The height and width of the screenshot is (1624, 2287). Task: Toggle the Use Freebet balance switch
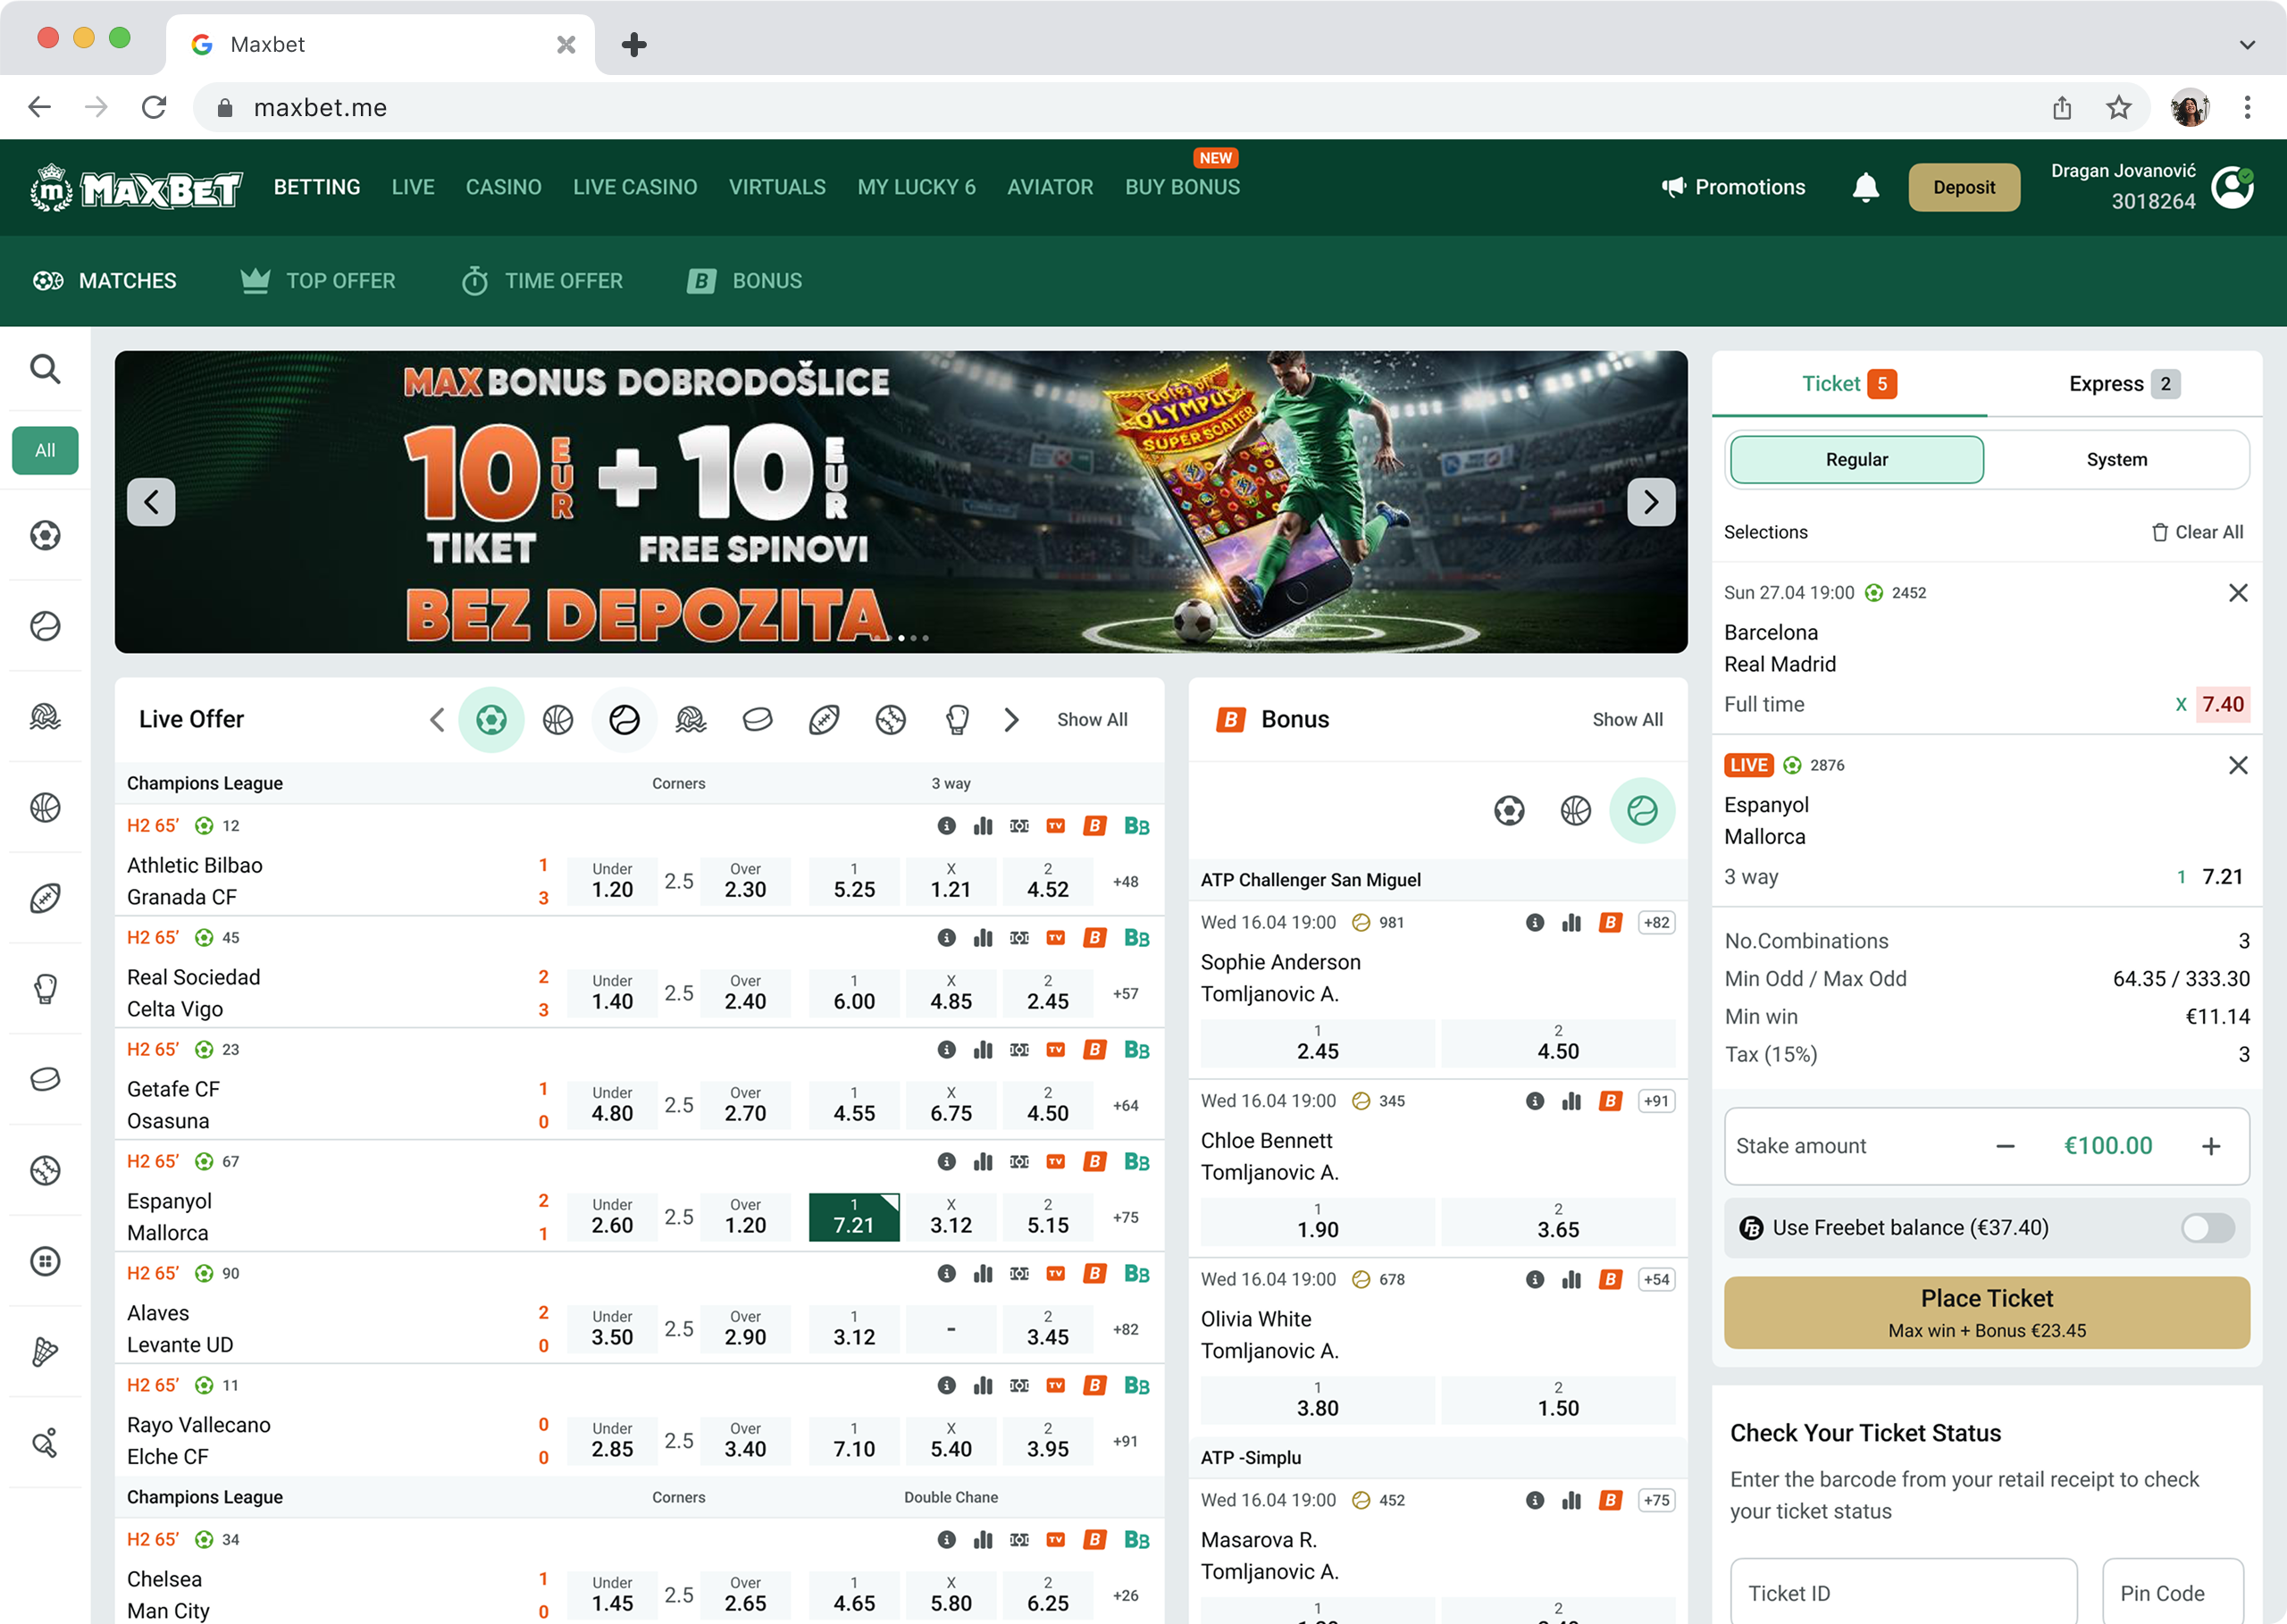click(2207, 1228)
